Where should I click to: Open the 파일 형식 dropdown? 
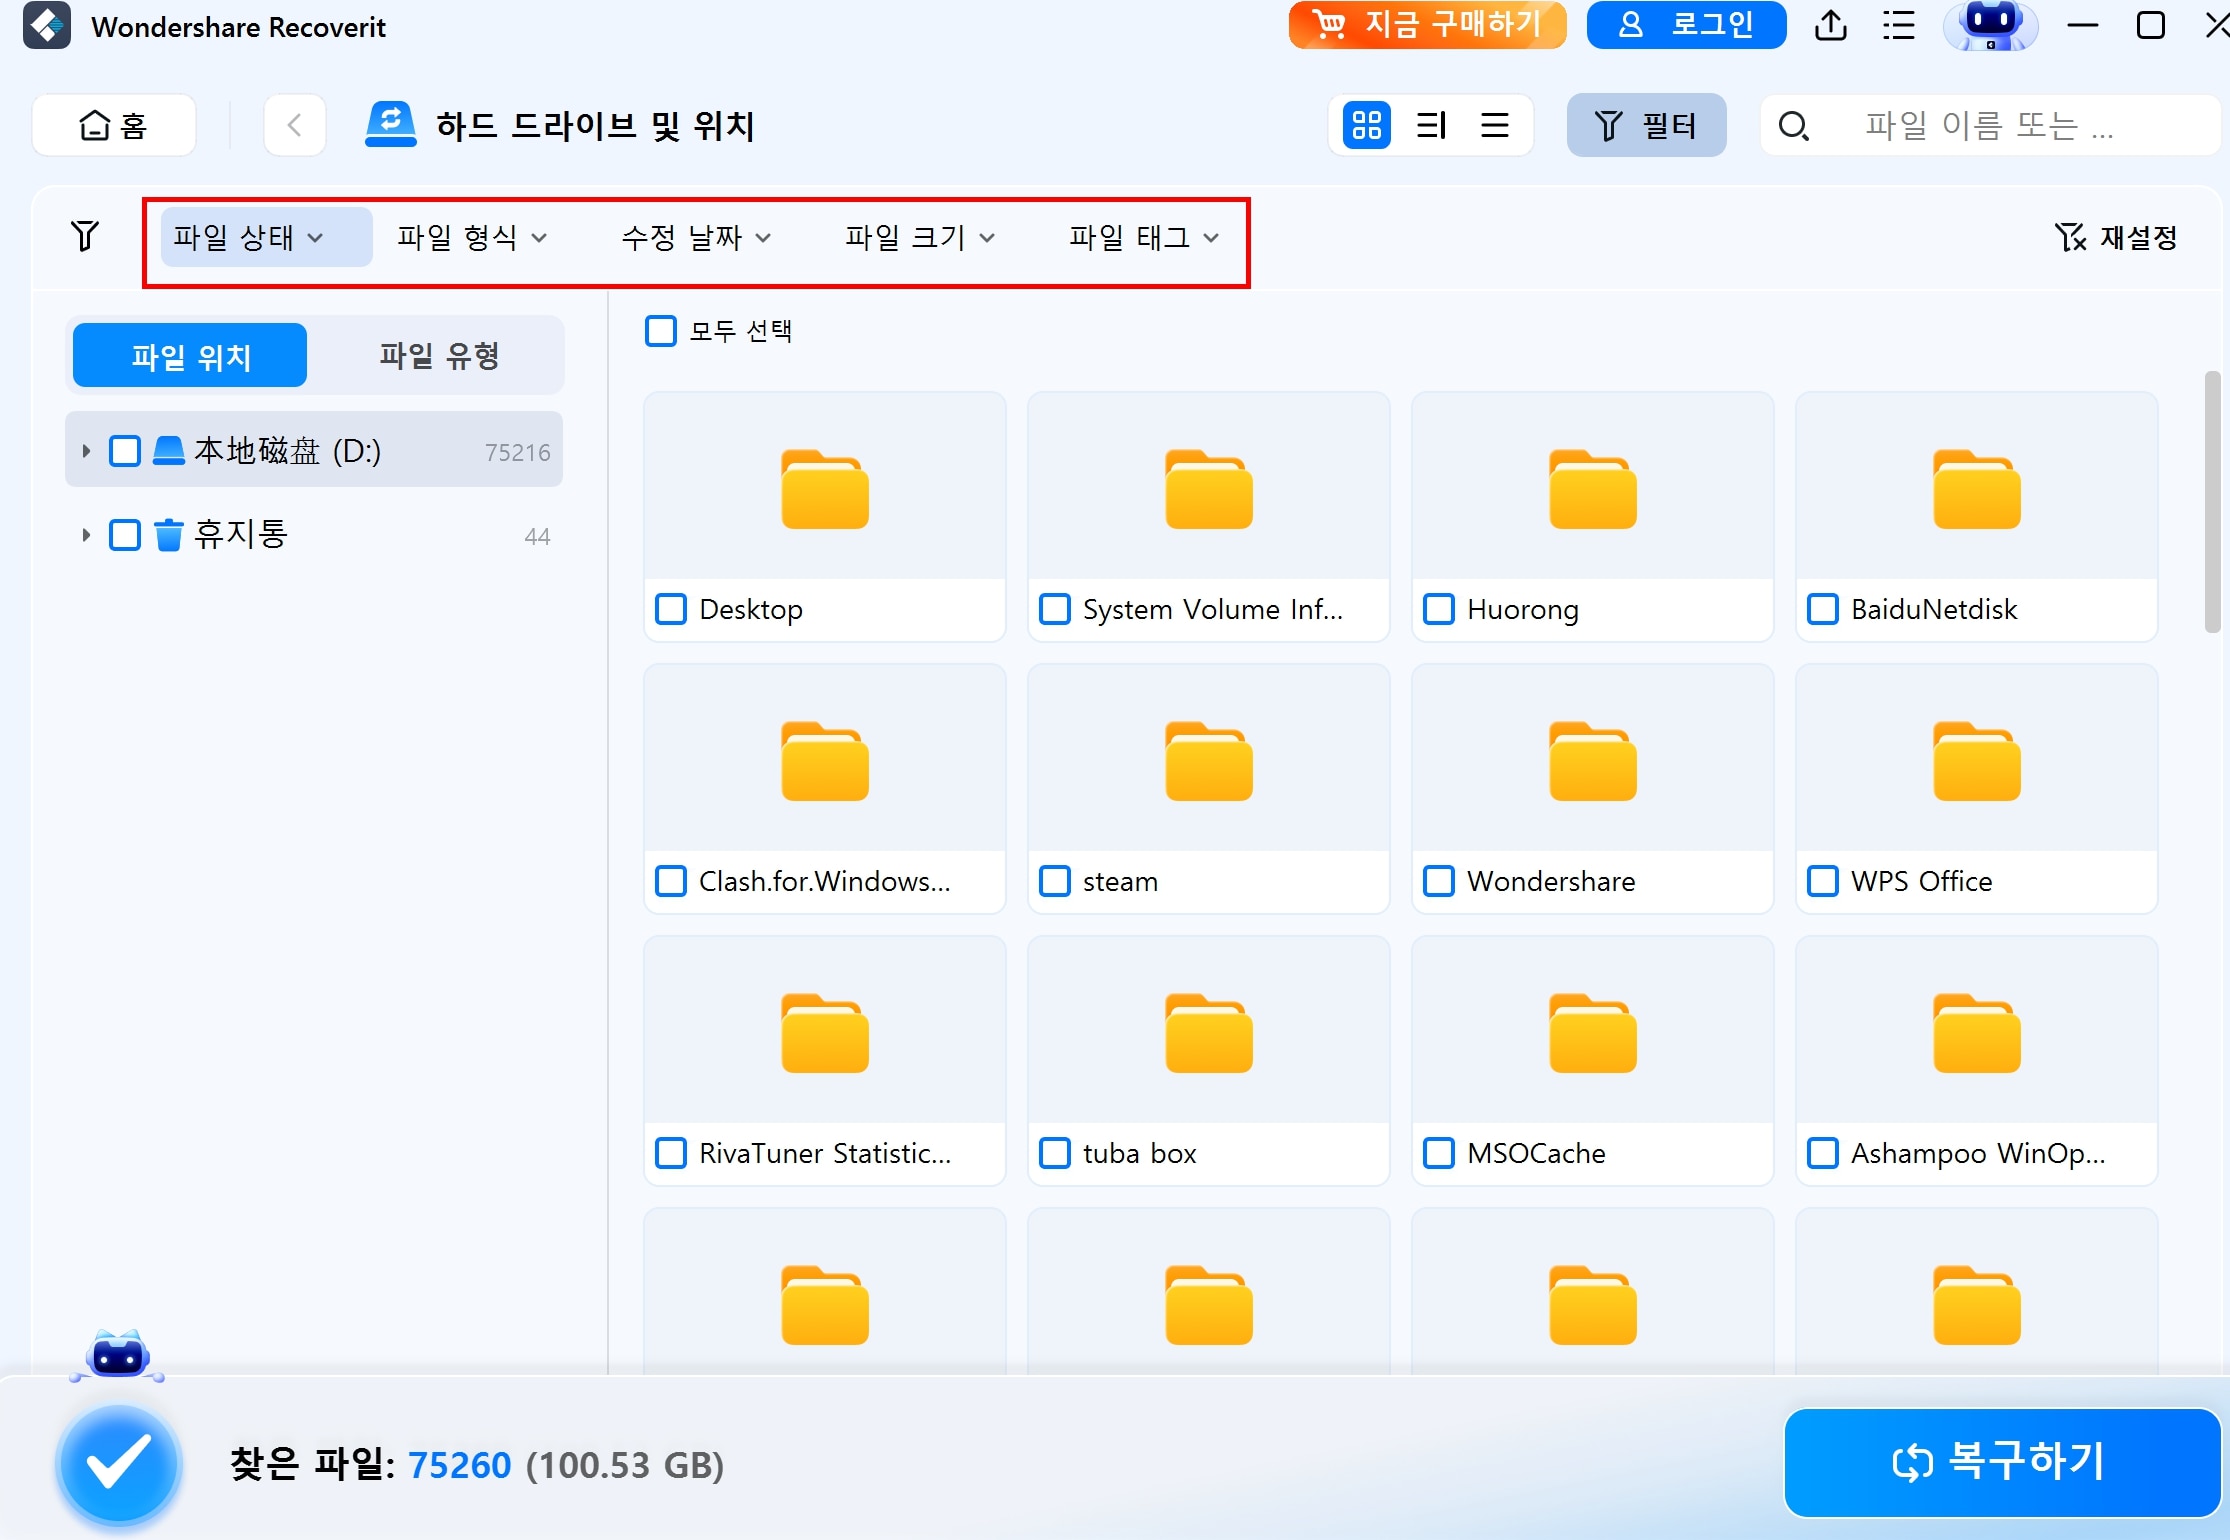coord(473,238)
